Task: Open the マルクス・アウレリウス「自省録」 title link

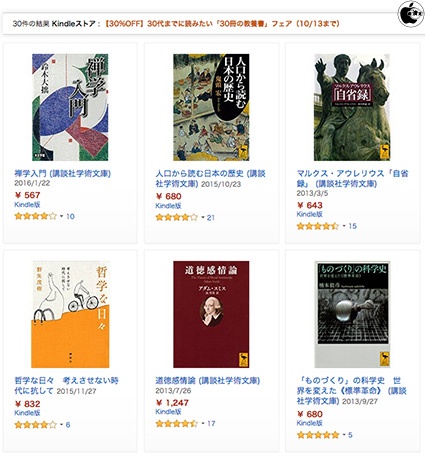Action: click(x=352, y=178)
